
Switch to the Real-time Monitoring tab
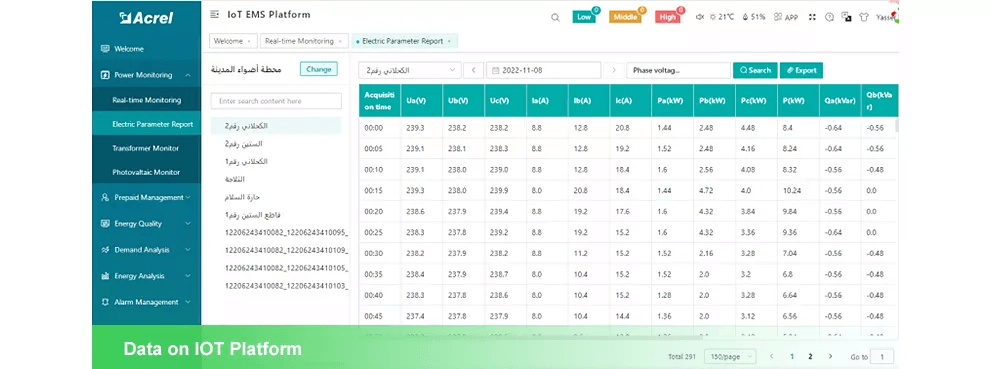click(x=299, y=41)
